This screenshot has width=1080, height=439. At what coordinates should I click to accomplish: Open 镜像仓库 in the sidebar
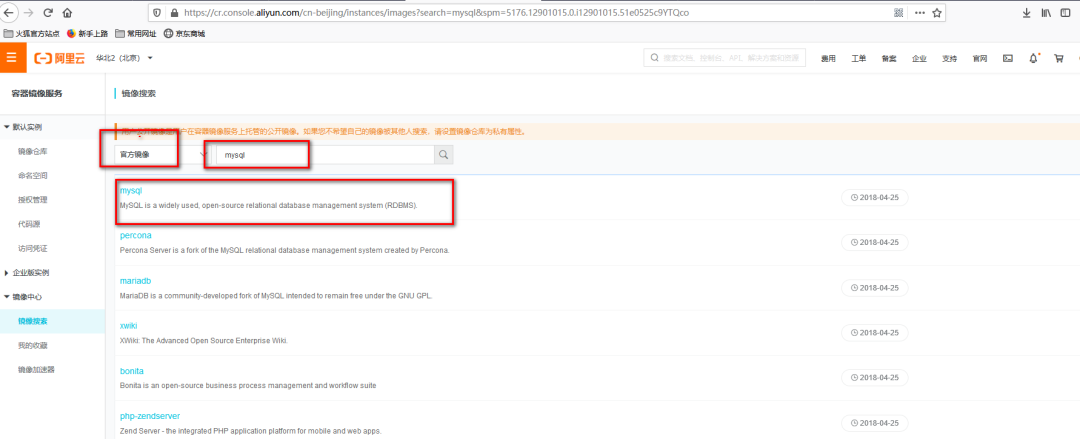click(x=33, y=152)
